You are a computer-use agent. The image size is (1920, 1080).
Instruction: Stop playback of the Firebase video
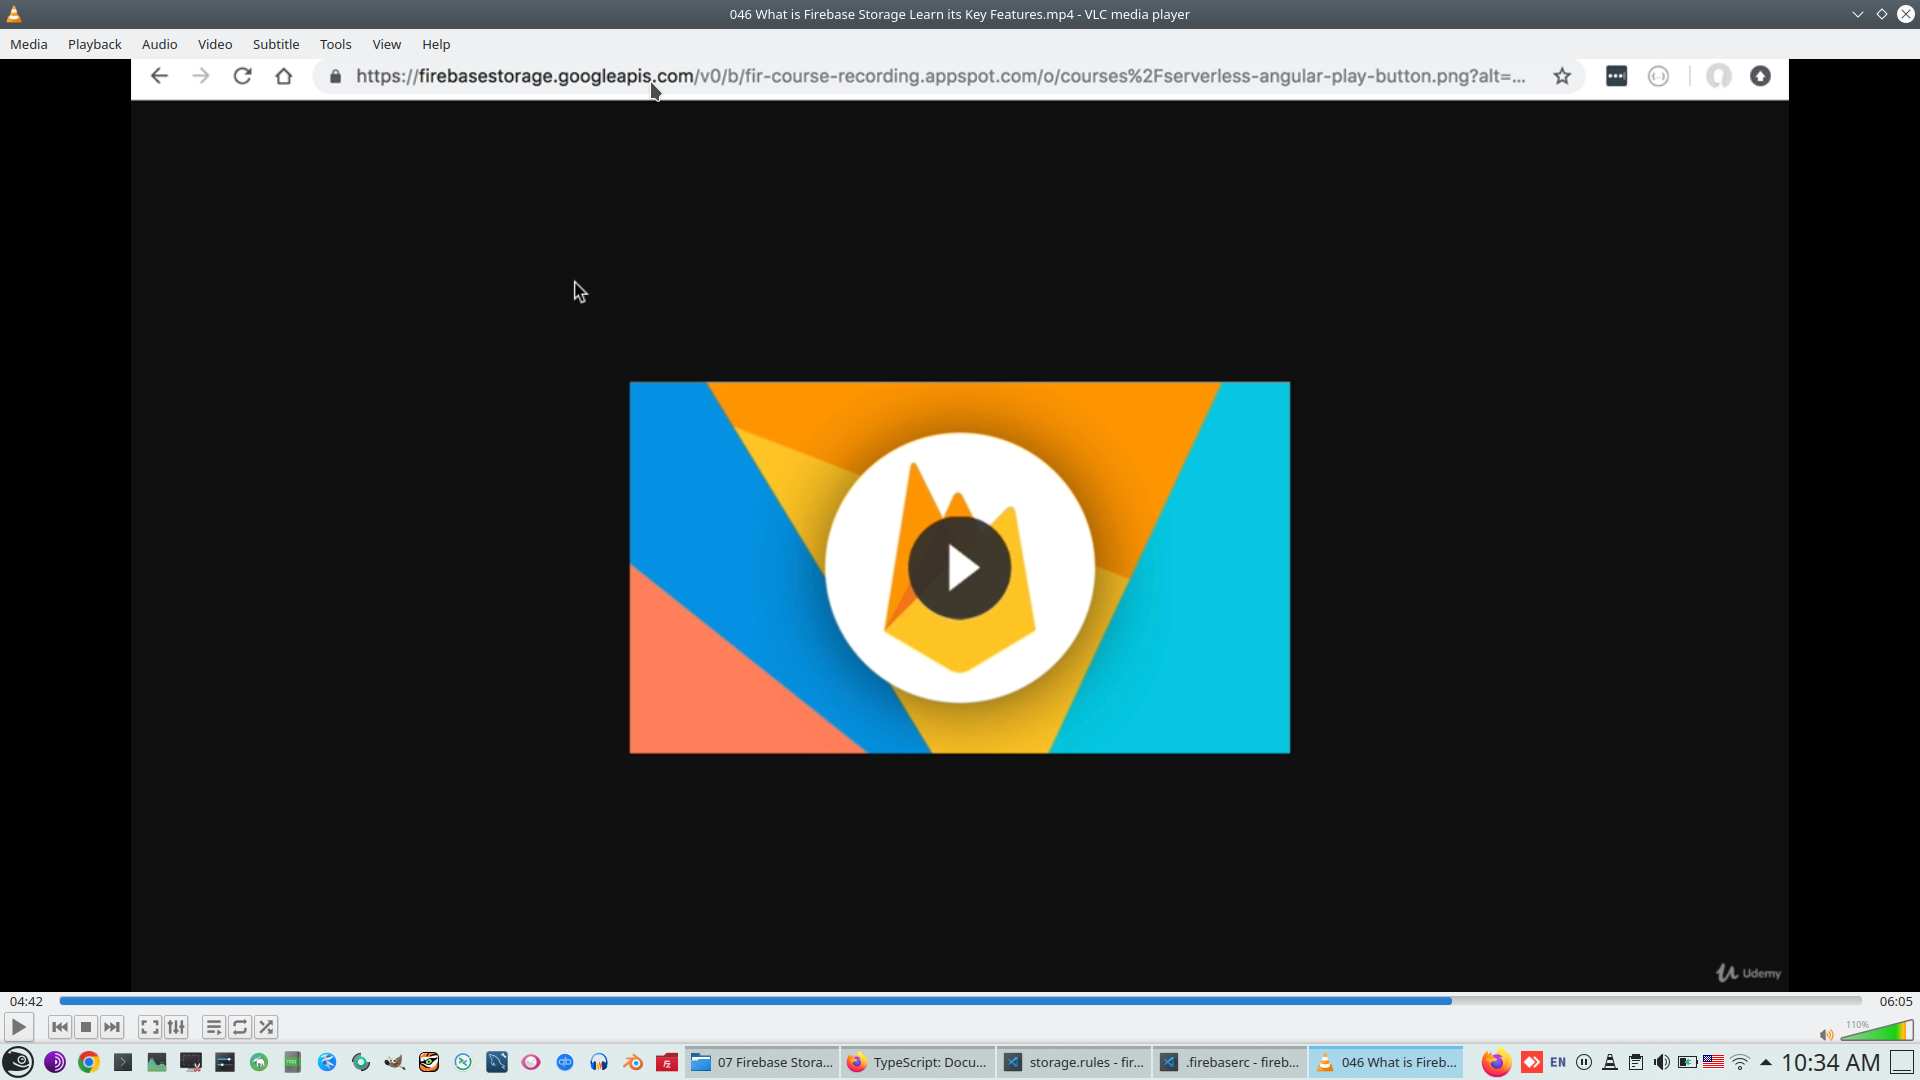[85, 1027]
